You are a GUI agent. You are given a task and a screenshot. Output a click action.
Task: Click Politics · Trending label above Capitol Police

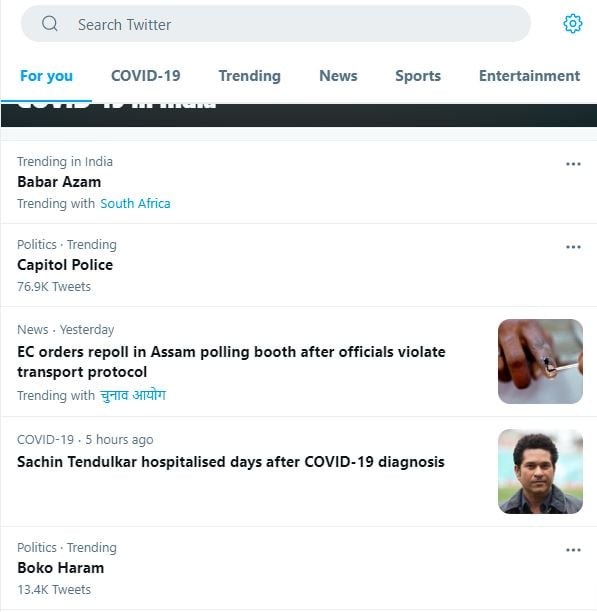pos(67,245)
